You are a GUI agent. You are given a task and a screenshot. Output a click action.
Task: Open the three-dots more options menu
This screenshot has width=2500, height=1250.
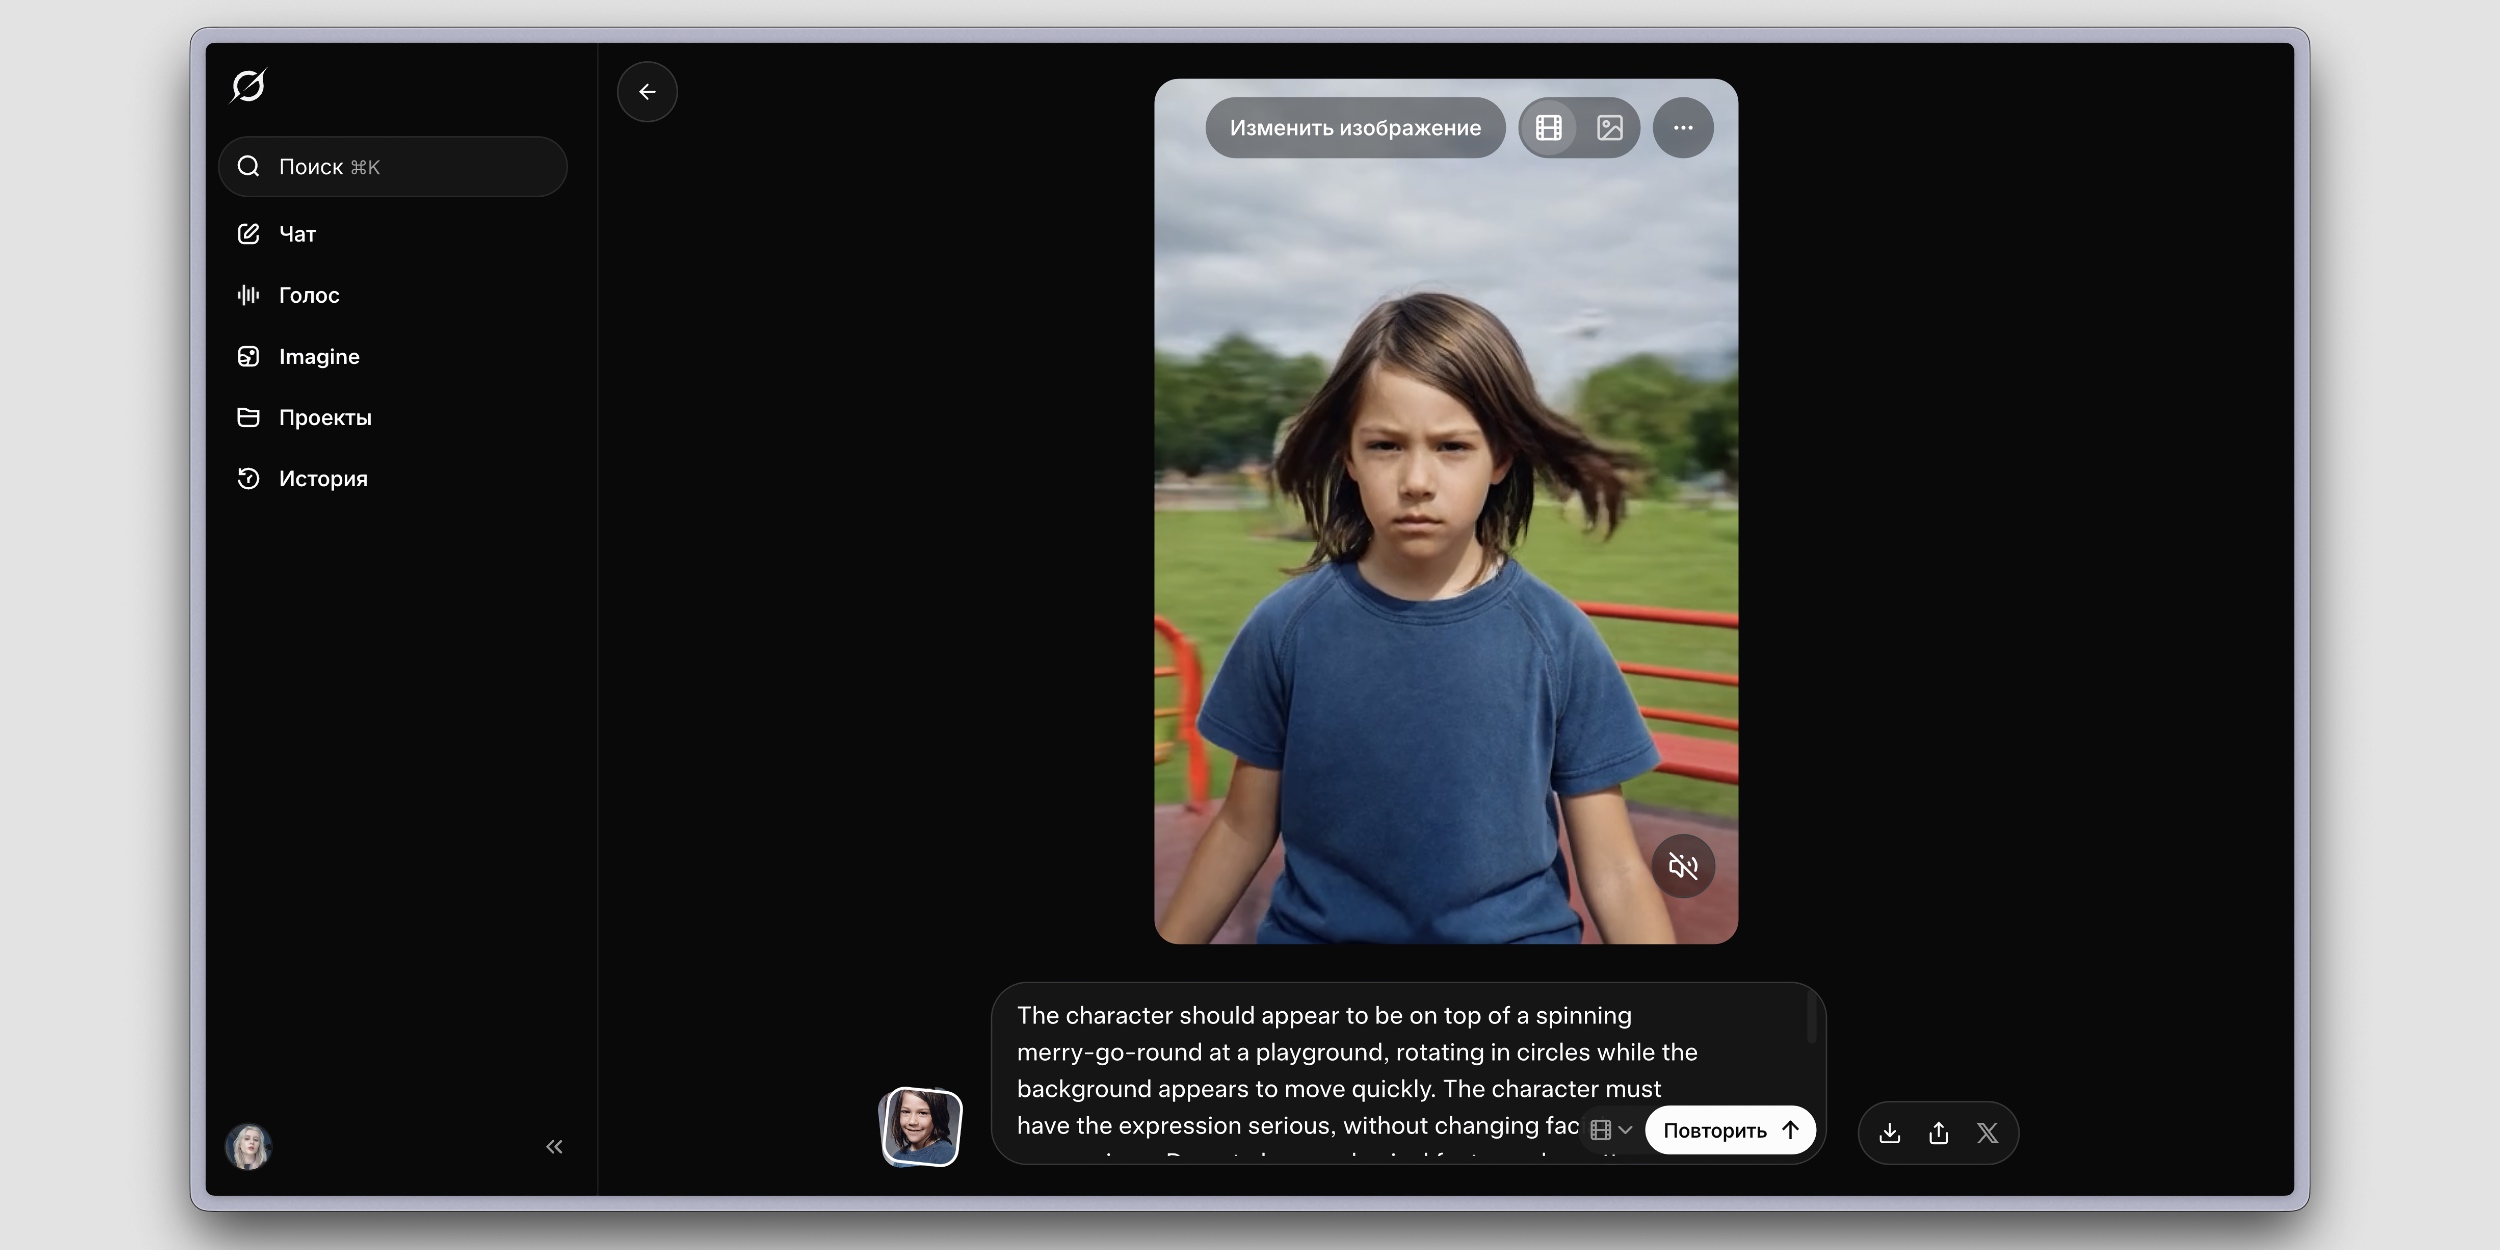click(1683, 128)
